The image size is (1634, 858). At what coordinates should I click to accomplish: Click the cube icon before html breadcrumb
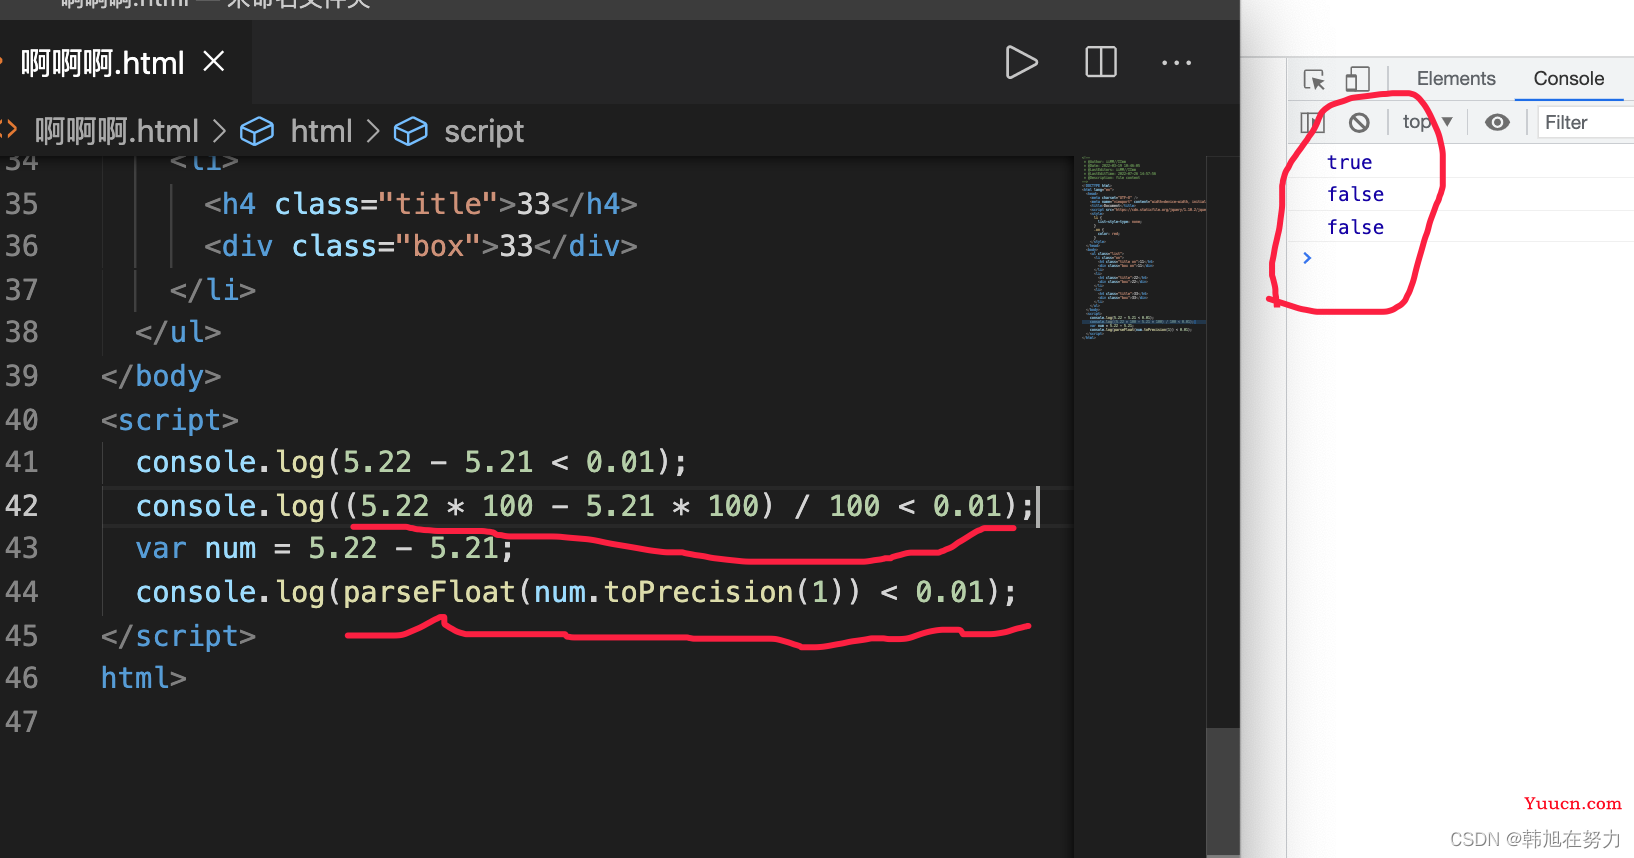(x=257, y=131)
